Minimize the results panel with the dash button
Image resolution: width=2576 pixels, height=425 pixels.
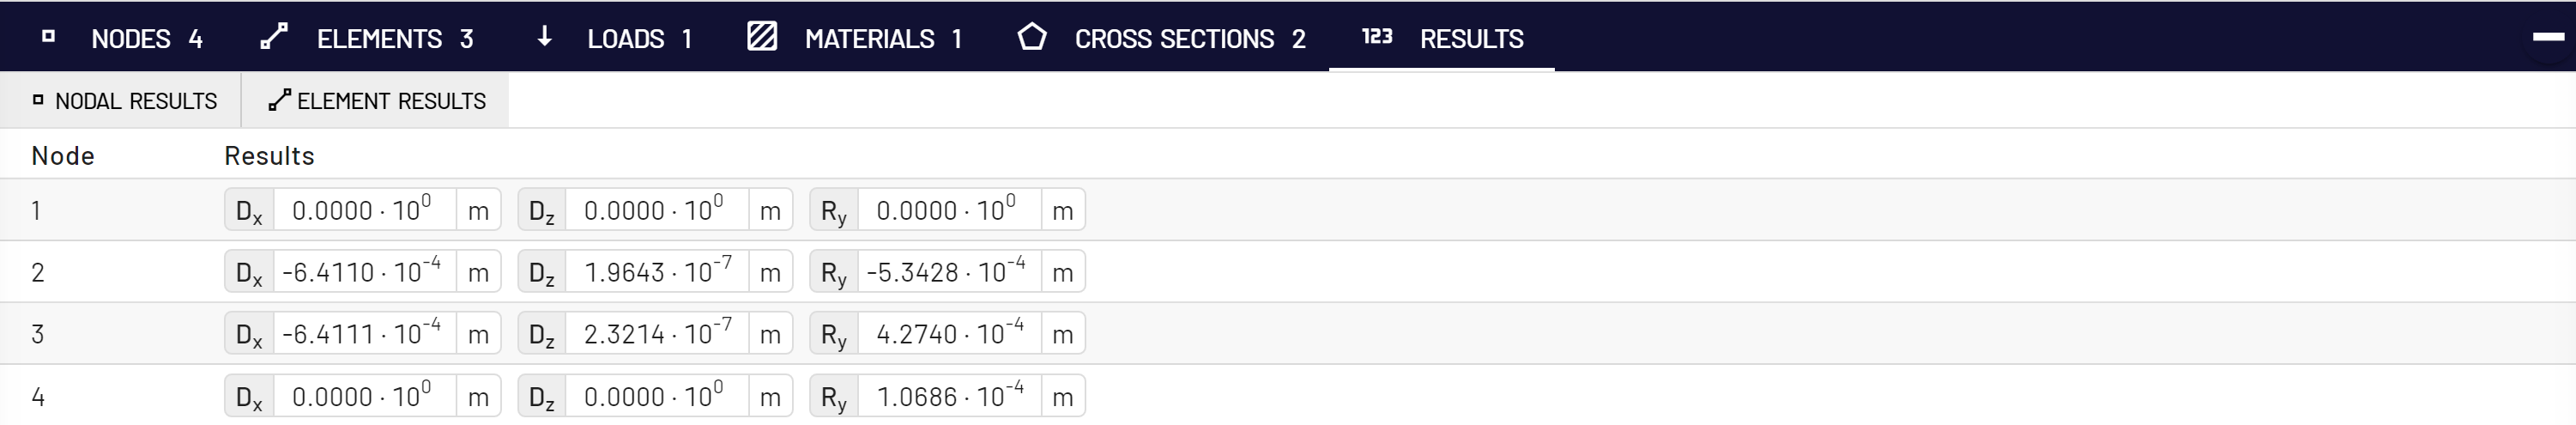2548,37
